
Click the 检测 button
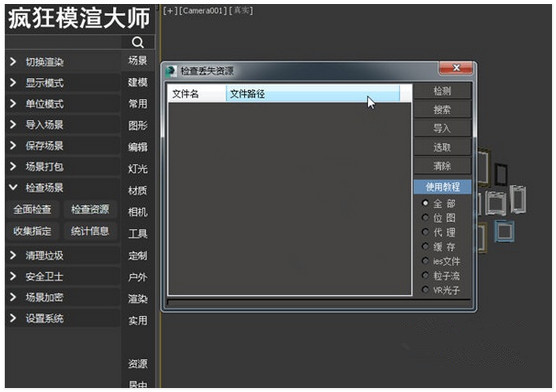(x=442, y=91)
